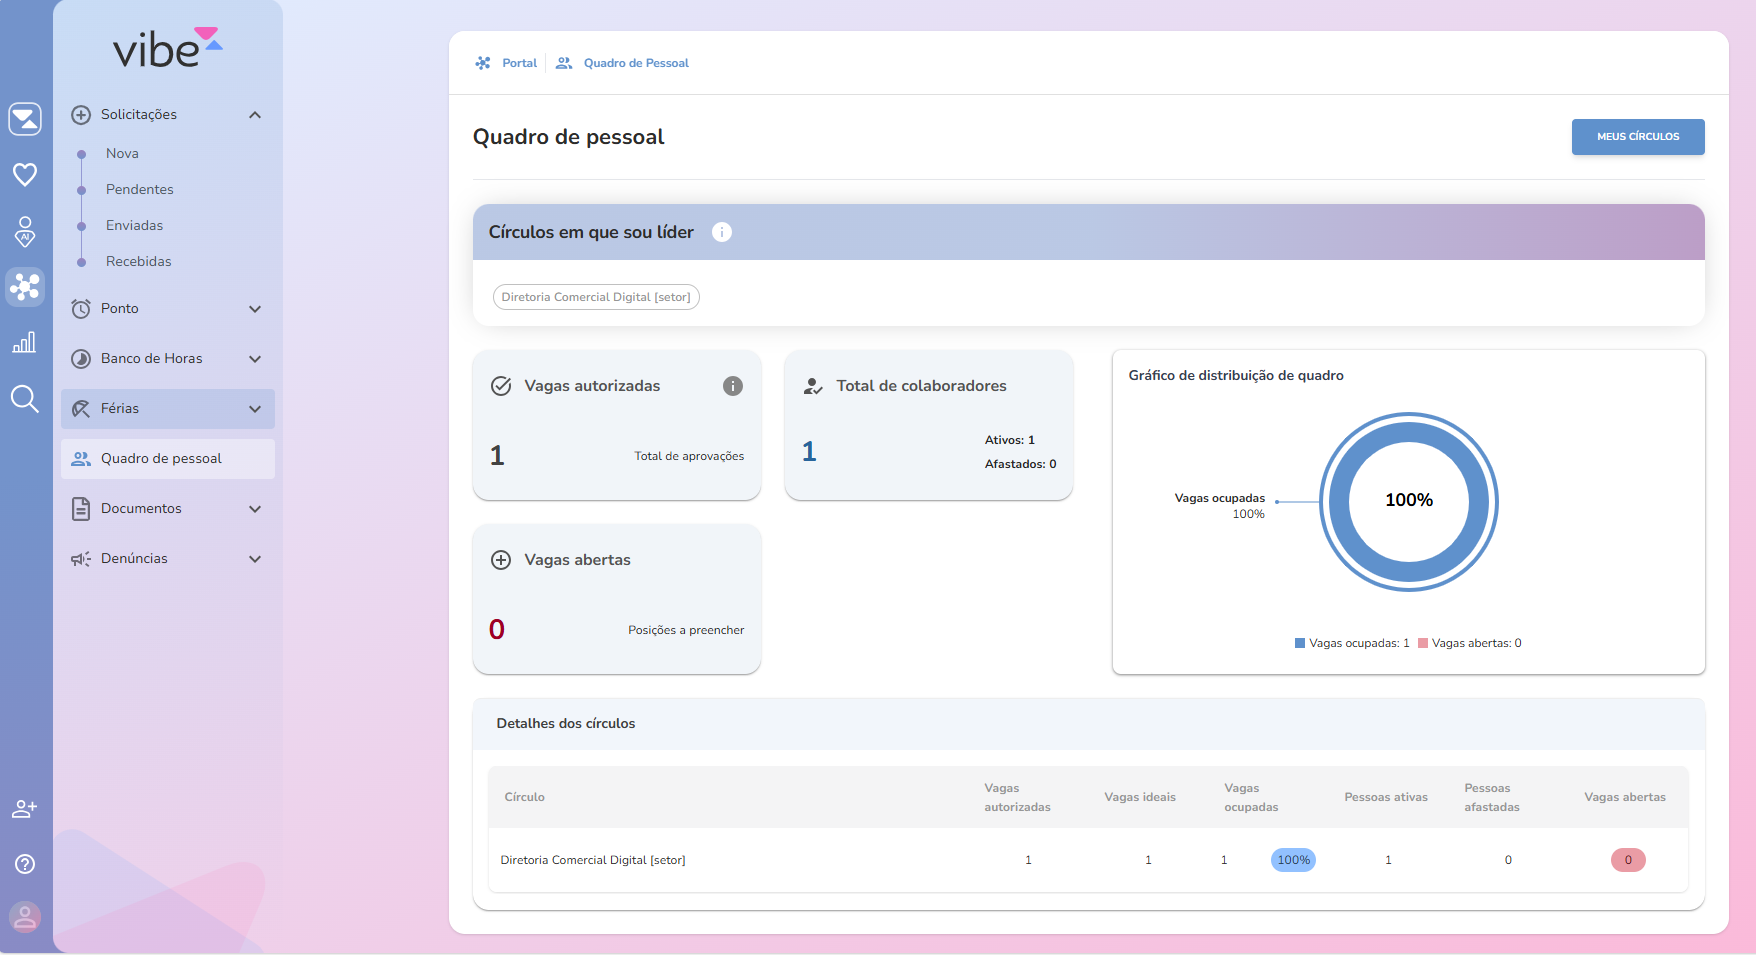Click the envelope icon in left rail
Viewport: 1756px width, 955px height.
pos(25,119)
